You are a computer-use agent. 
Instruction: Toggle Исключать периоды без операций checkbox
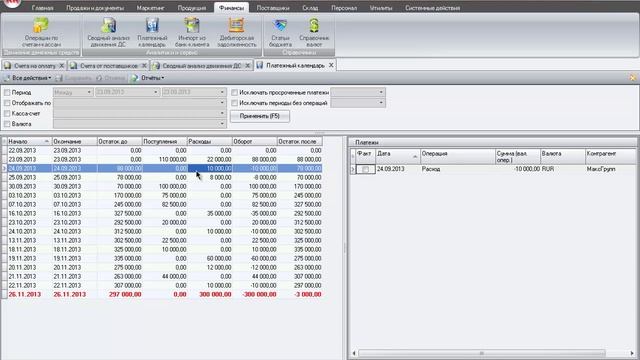point(234,103)
